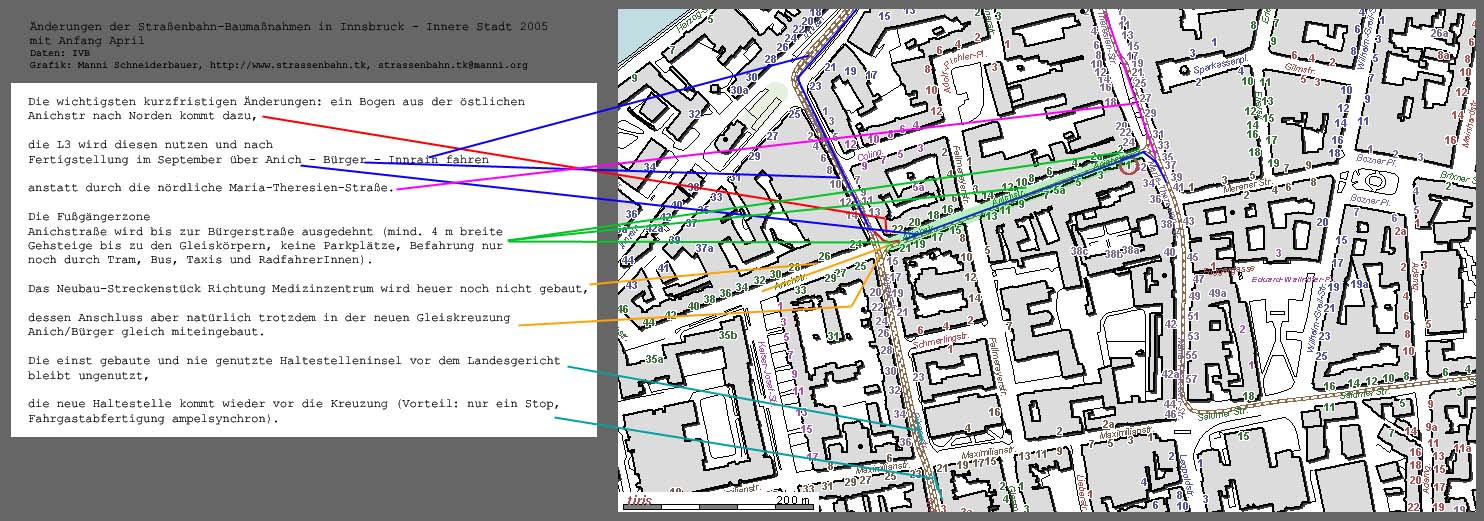Click house number 26a in top-right corner
This screenshot has width=1484, height=521.
pos(1439,34)
